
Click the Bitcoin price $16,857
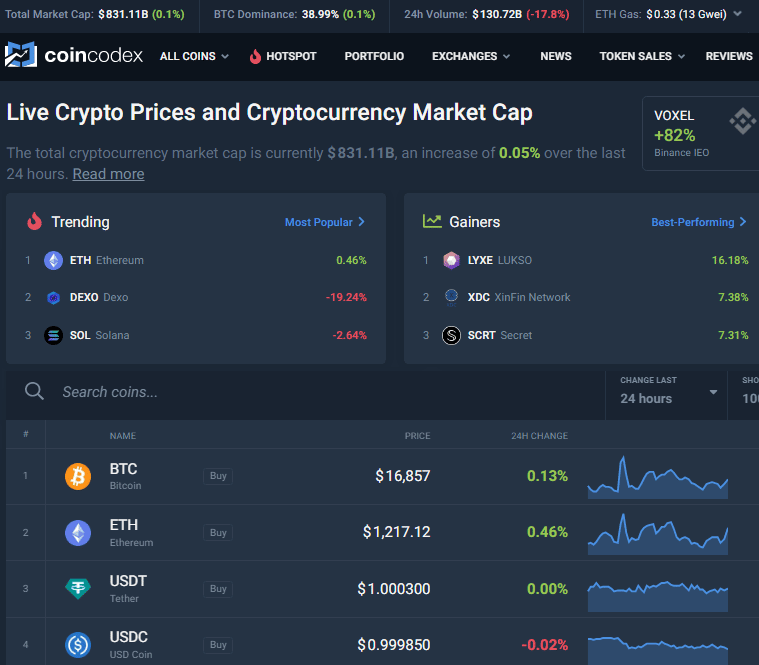coord(403,476)
